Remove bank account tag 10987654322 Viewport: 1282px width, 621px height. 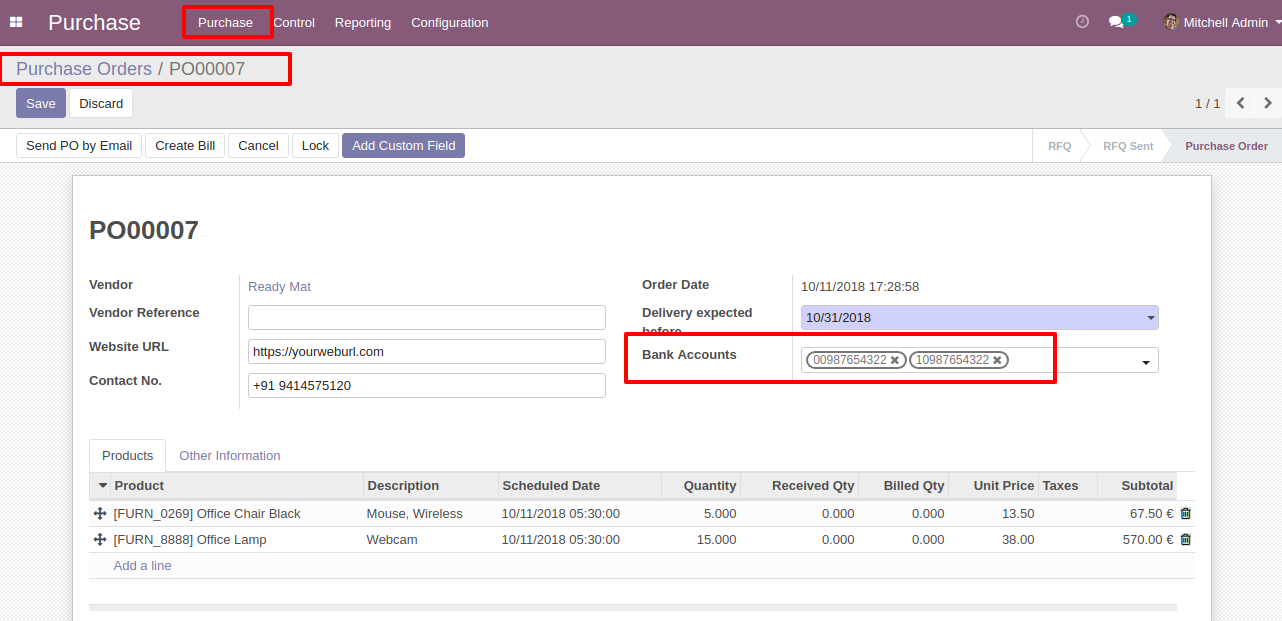click(997, 360)
